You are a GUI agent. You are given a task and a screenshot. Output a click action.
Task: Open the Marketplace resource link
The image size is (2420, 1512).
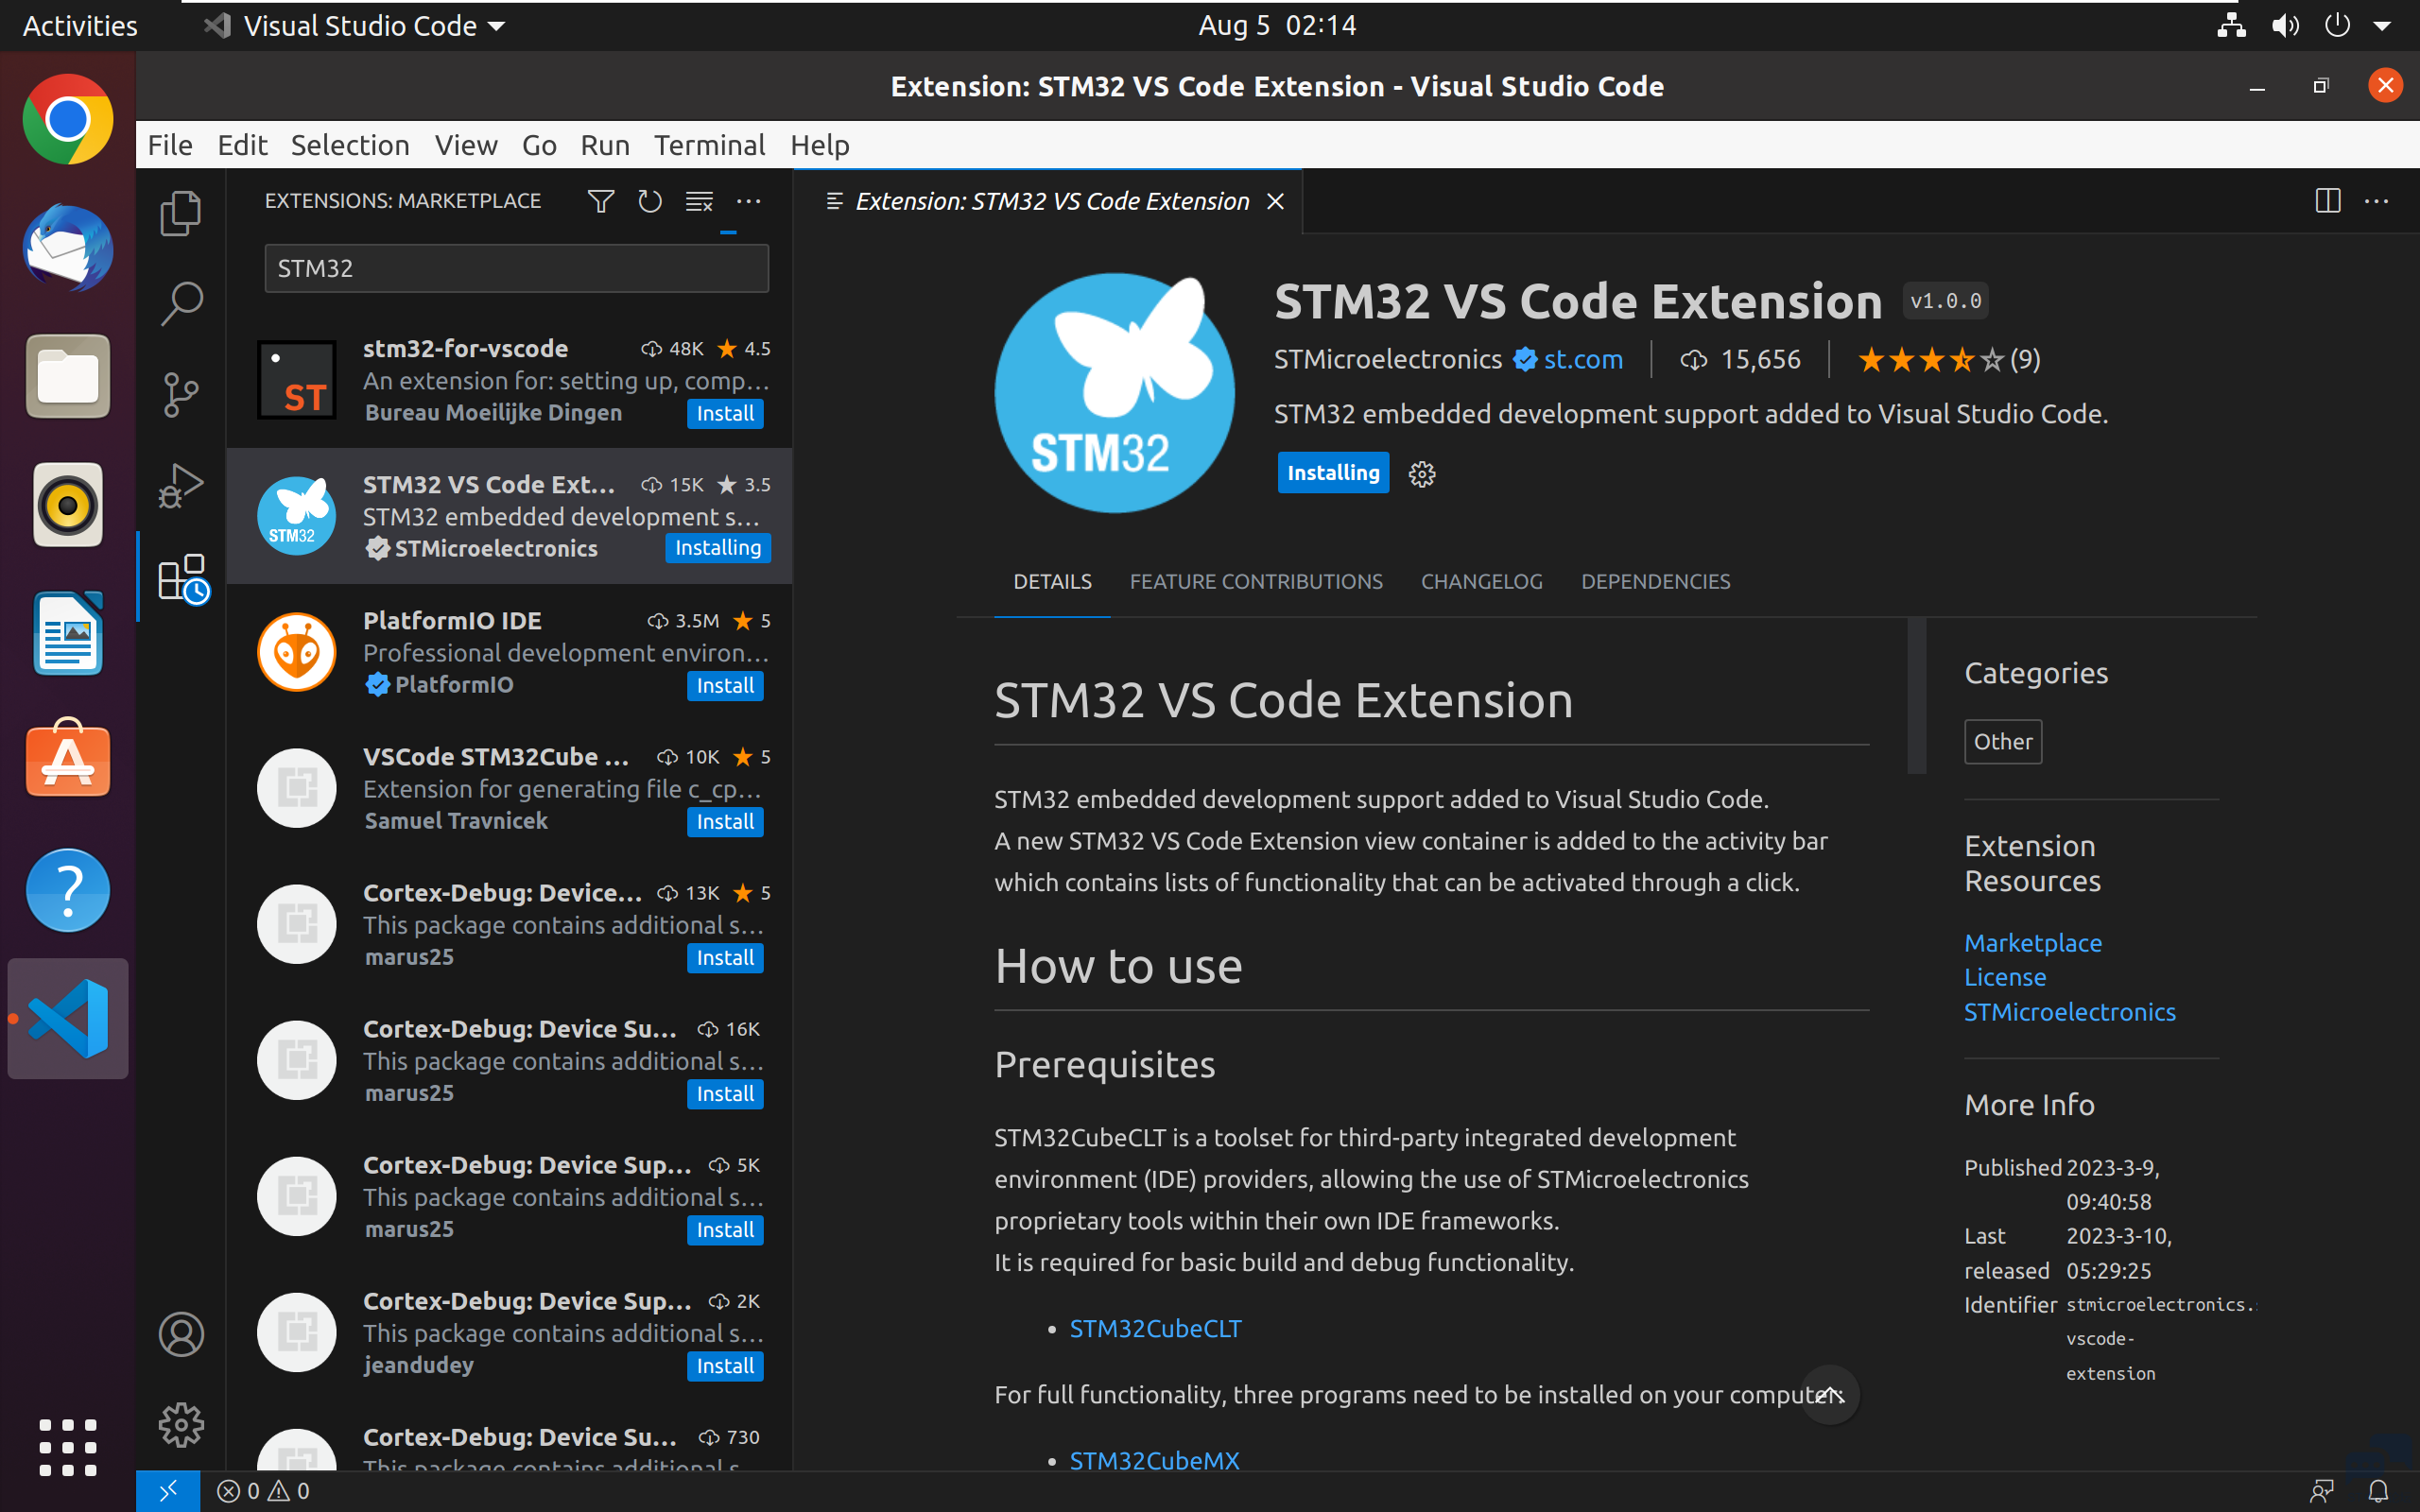coord(2032,942)
